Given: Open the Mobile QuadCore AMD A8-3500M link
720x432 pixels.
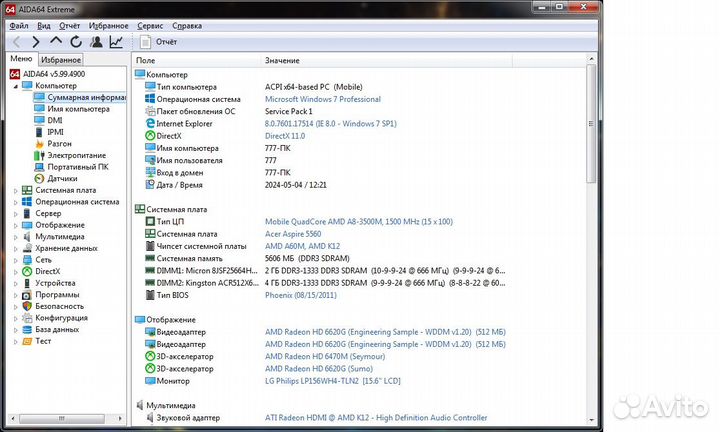Looking at the screenshot, I should 359,222.
